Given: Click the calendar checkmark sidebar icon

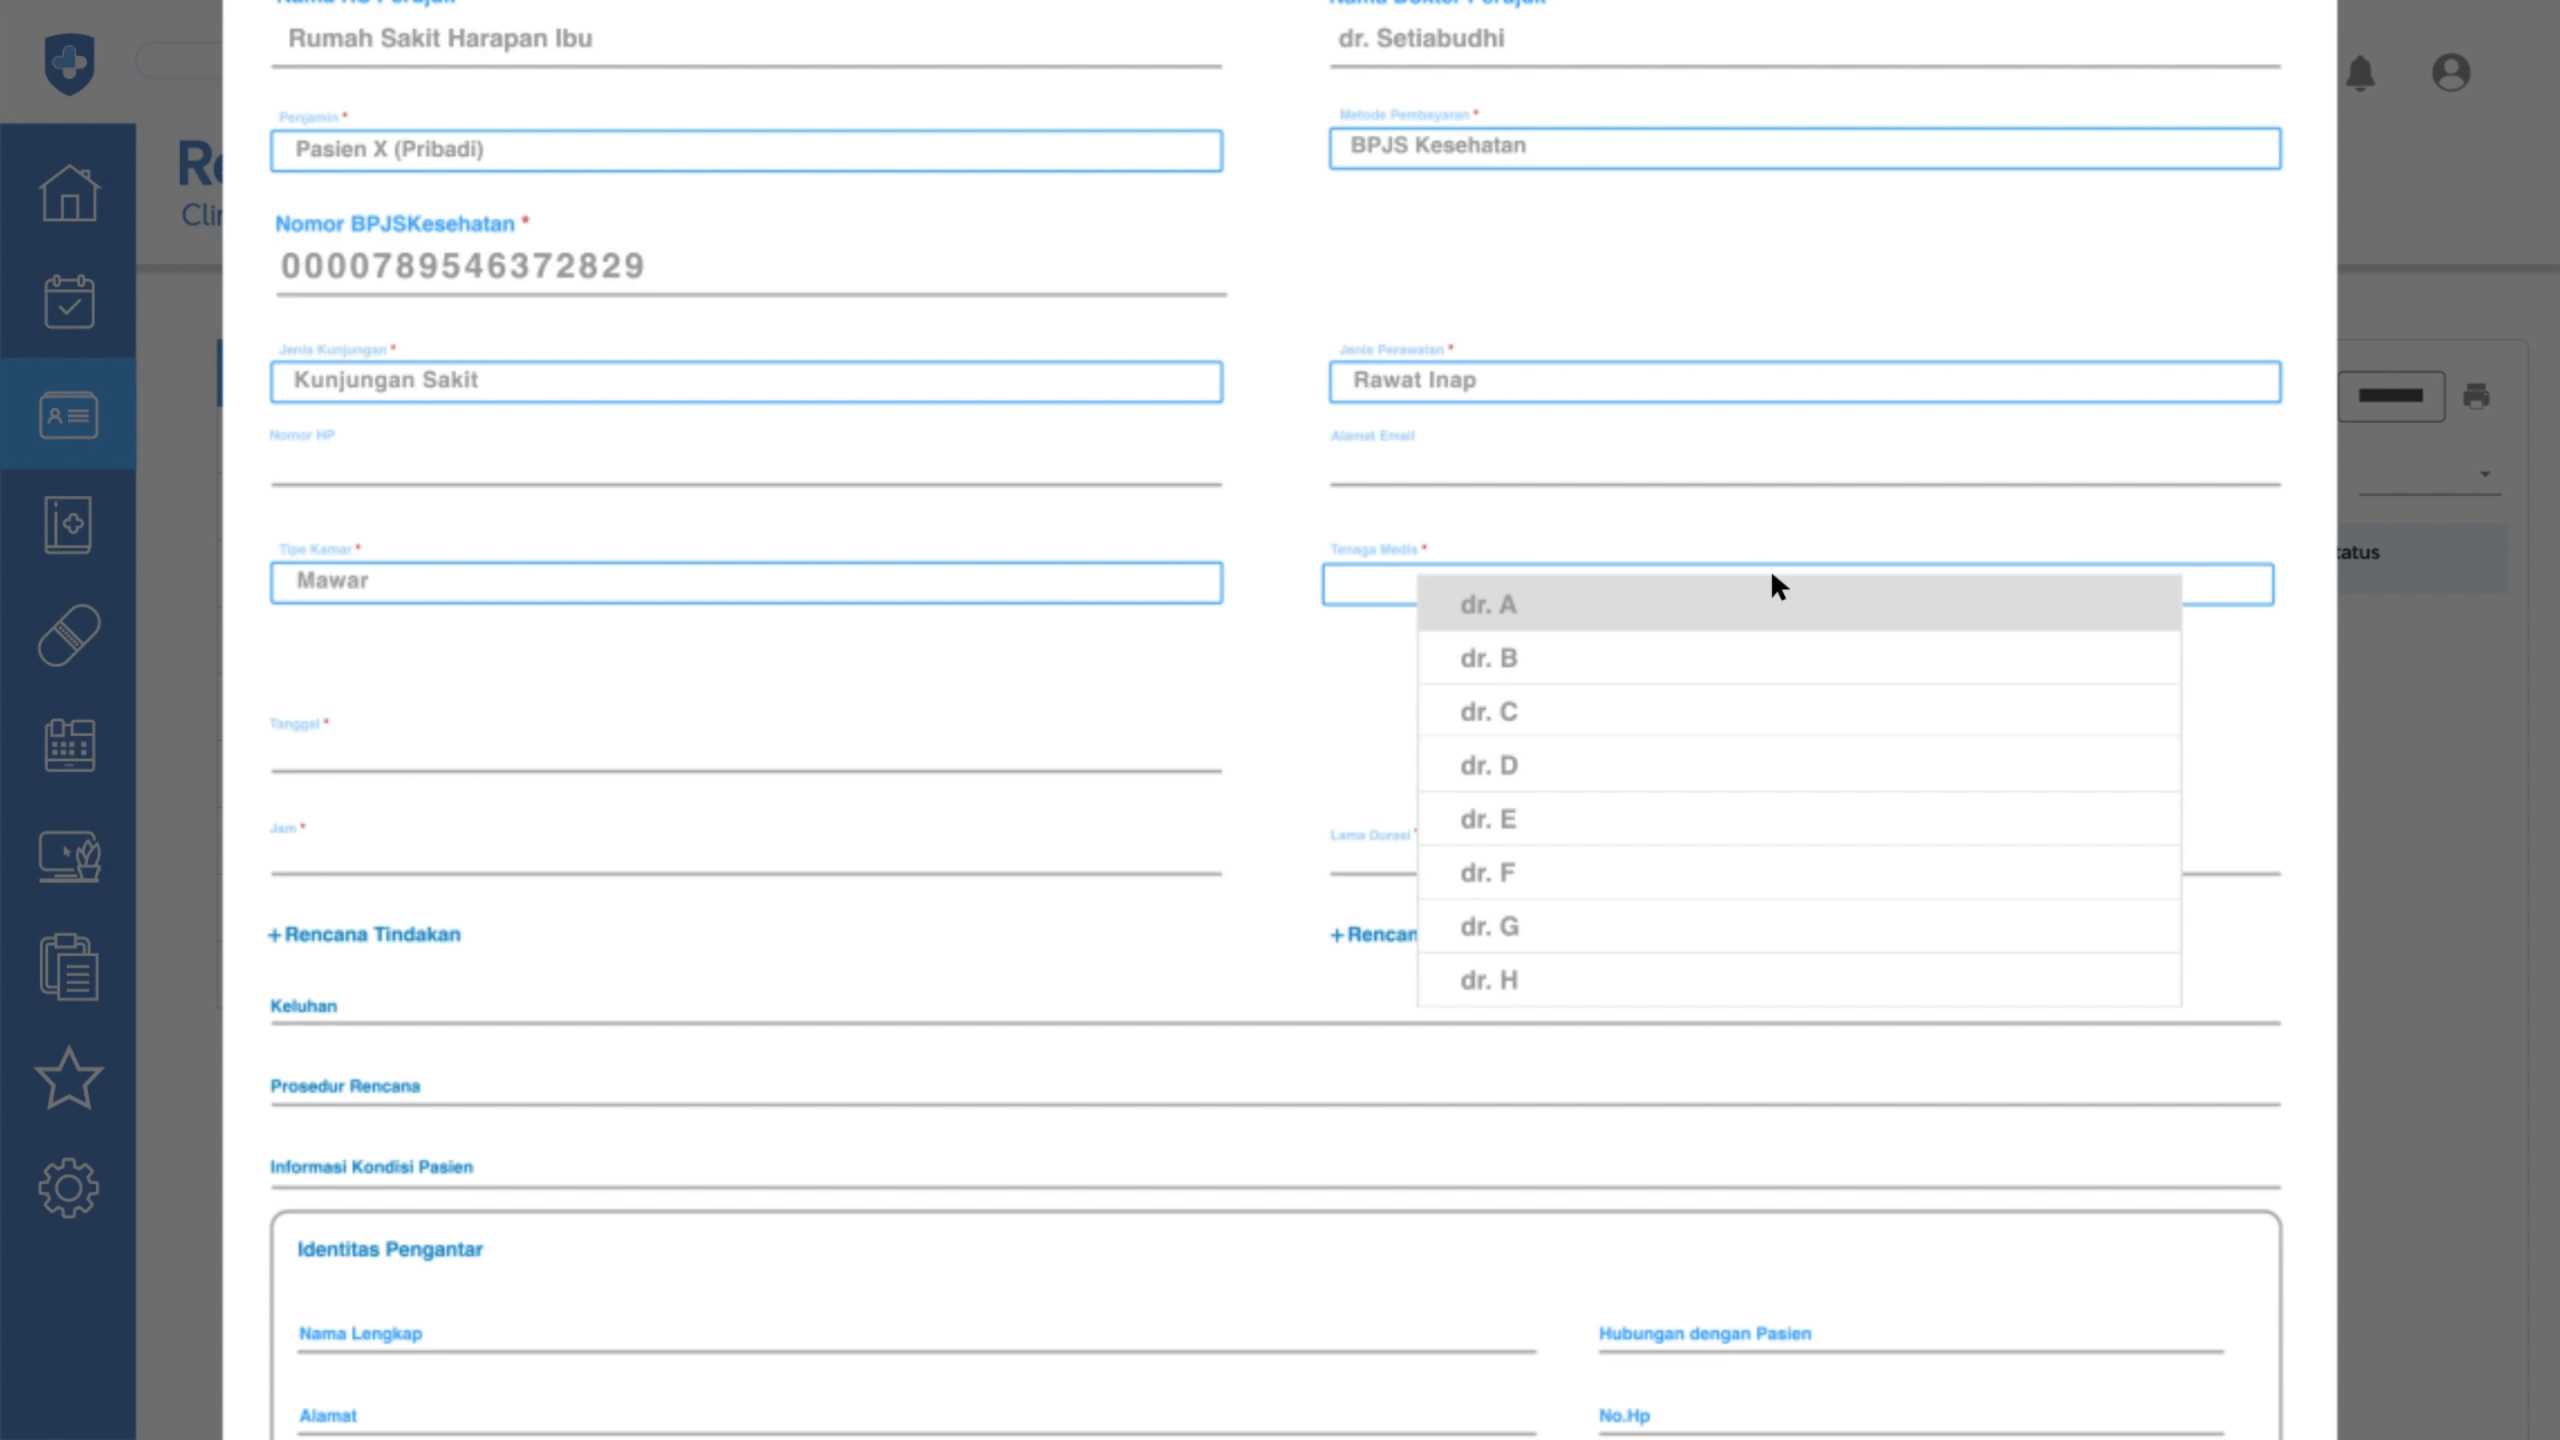Looking at the screenshot, I should pos(68,302).
